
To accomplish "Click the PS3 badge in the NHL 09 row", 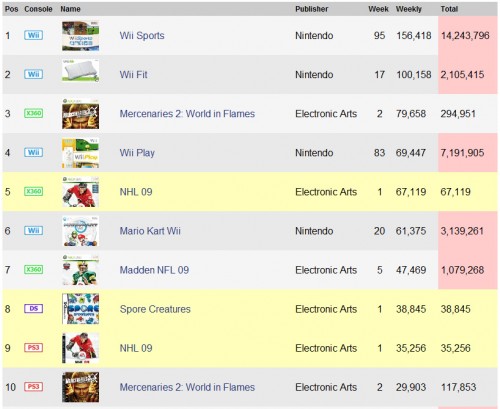I will tap(33, 348).
